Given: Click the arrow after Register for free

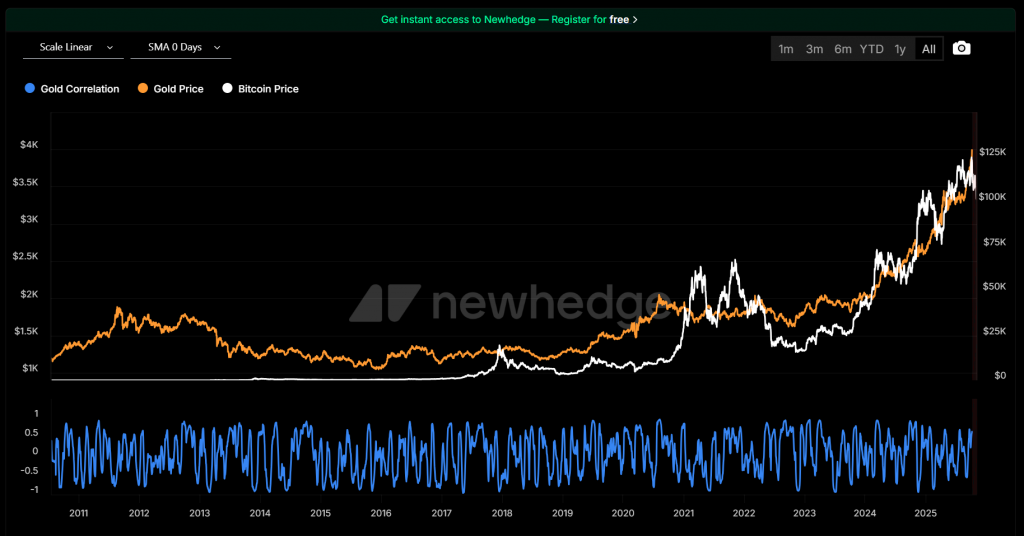Looking at the screenshot, I should [635, 19].
